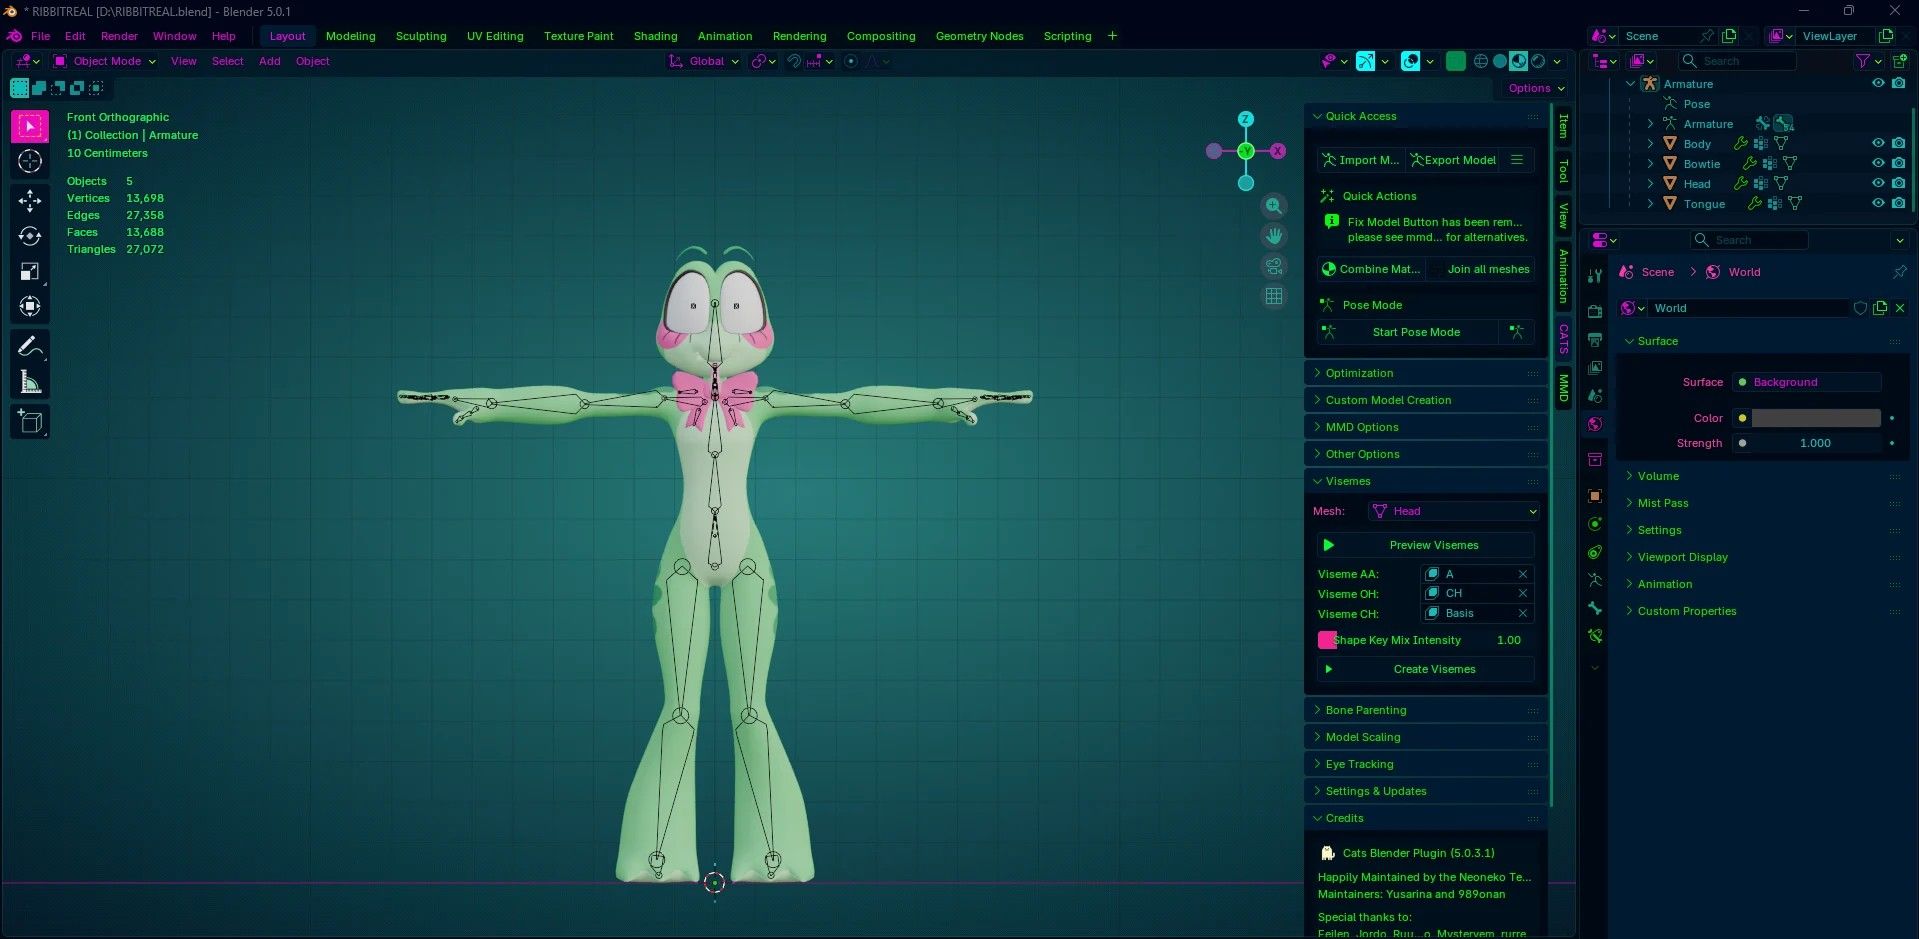1919x939 pixels.
Task: Switch to the Sculpting workspace tab
Action: point(421,36)
